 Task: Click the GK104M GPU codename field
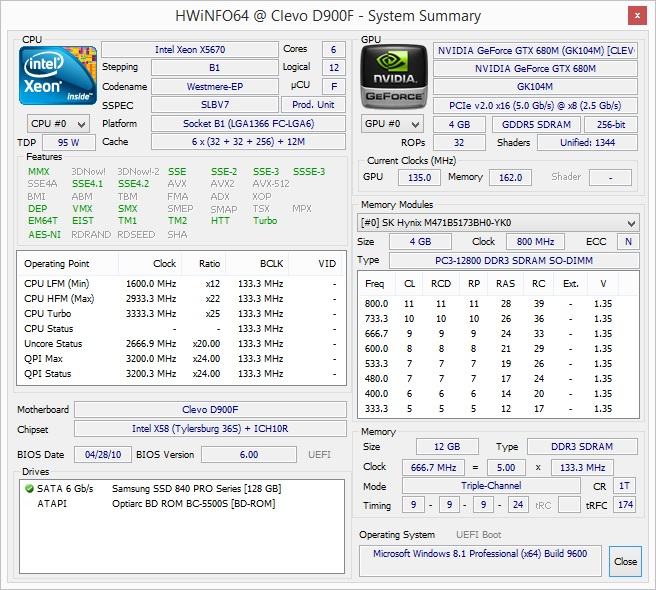coord(535,87)
